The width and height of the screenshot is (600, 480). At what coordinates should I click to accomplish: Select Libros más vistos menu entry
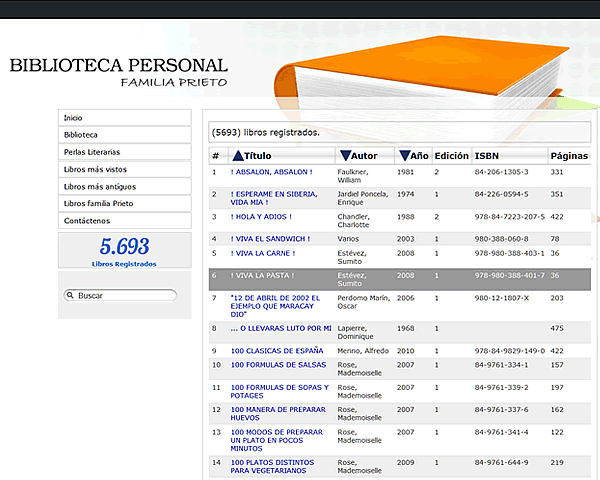124,169
